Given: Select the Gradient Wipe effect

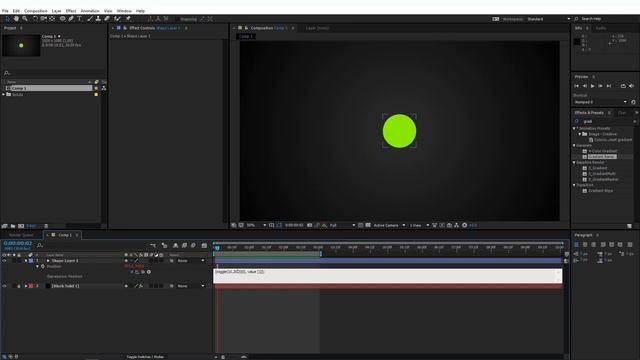Looking at the screenshot, I should click(x=600, y=191).
